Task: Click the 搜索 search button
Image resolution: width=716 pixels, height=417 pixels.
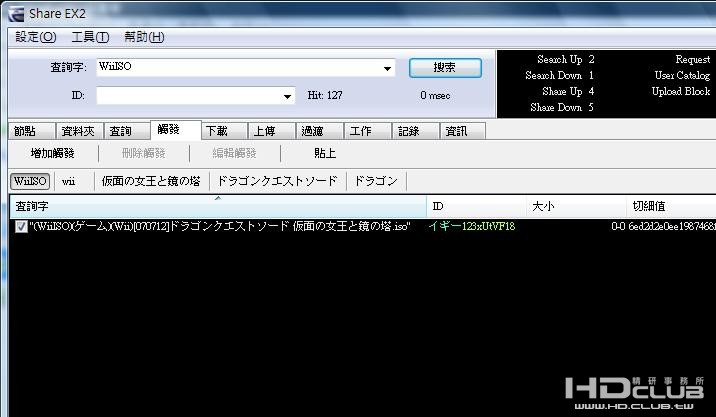Action: 445,68
